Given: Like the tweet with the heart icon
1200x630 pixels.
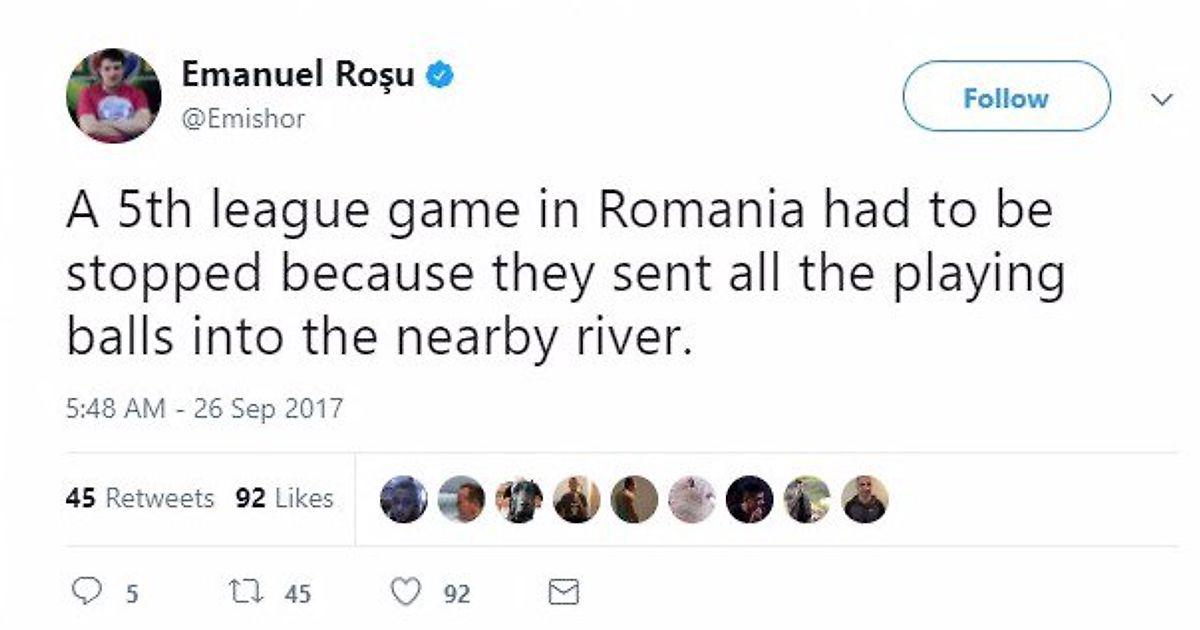Looking at the screenshot, I should coord(406,593).
